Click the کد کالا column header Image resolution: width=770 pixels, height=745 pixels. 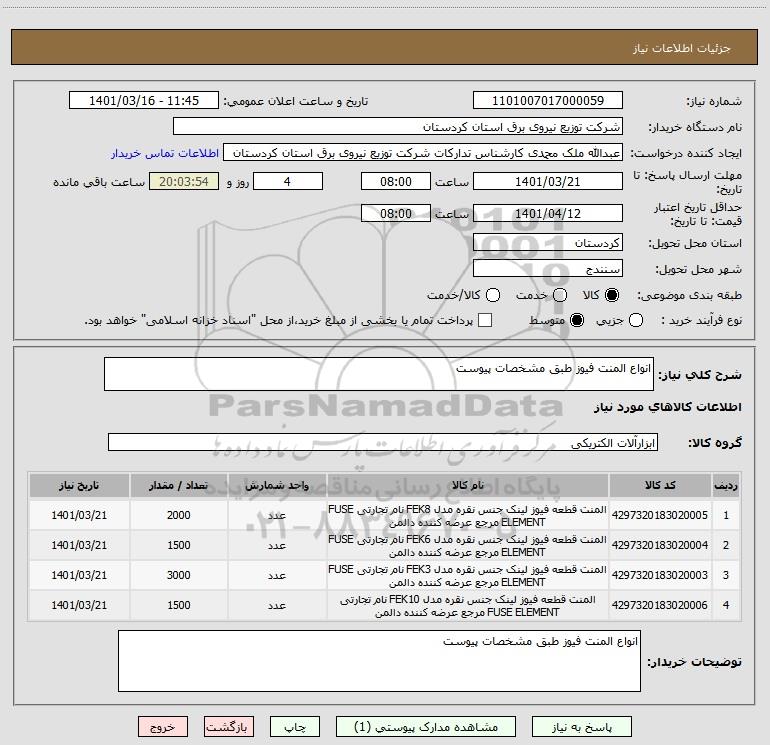(660, 485)
